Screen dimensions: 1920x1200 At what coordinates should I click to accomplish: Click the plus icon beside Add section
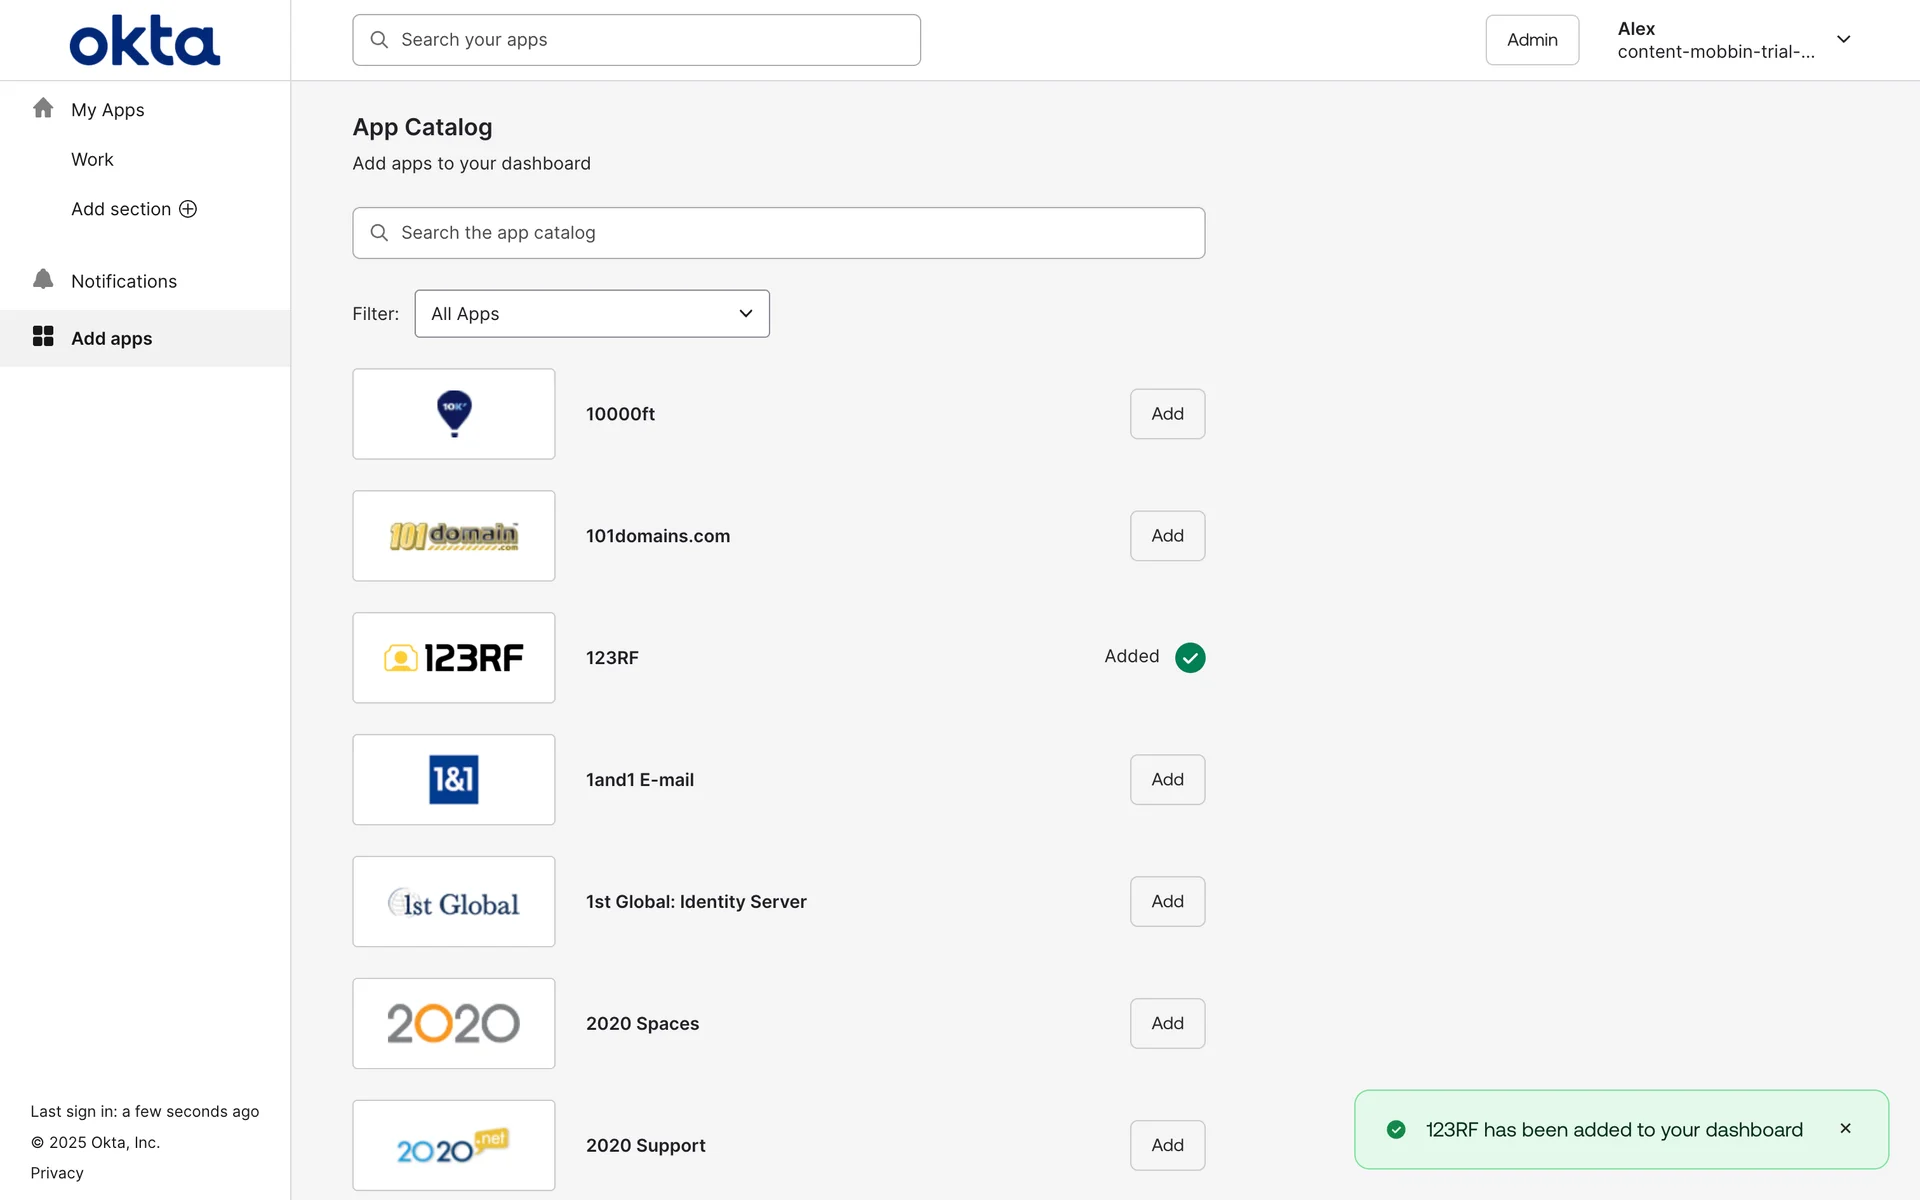[188, 209]
